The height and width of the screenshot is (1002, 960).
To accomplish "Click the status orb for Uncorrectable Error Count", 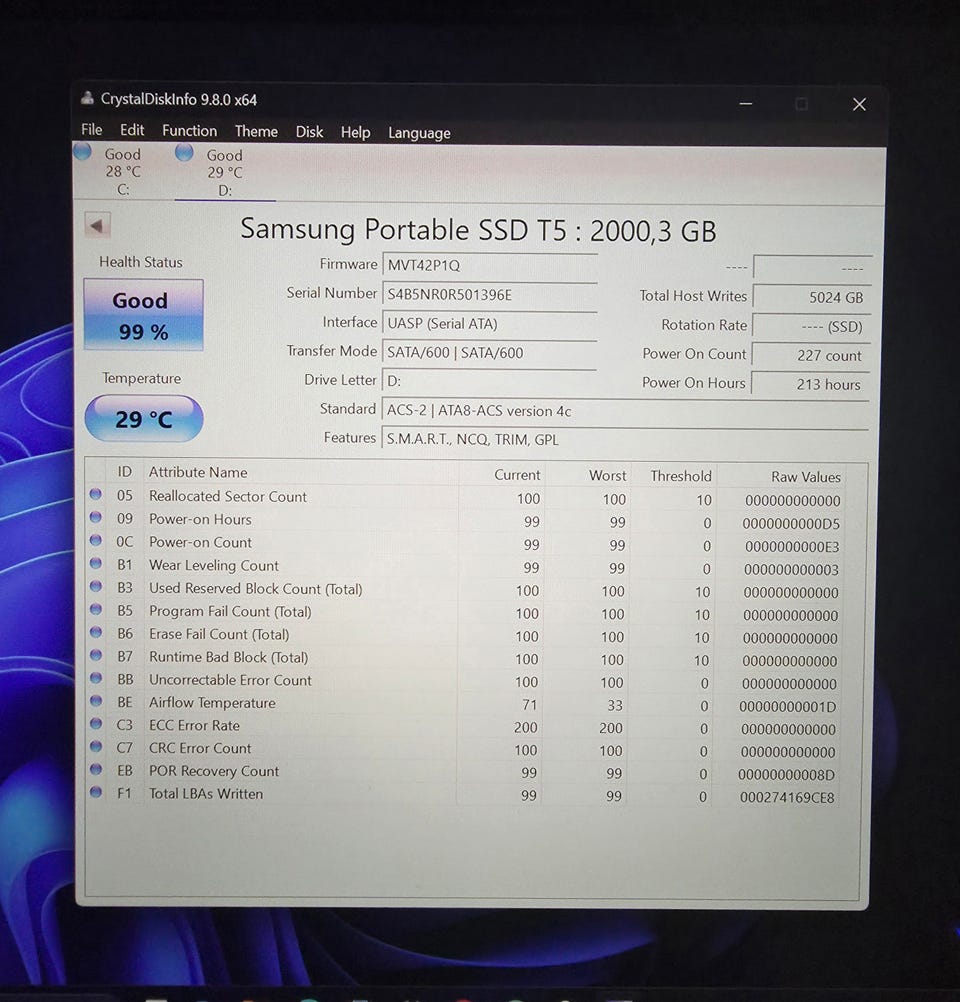I will tap(96, 677).
